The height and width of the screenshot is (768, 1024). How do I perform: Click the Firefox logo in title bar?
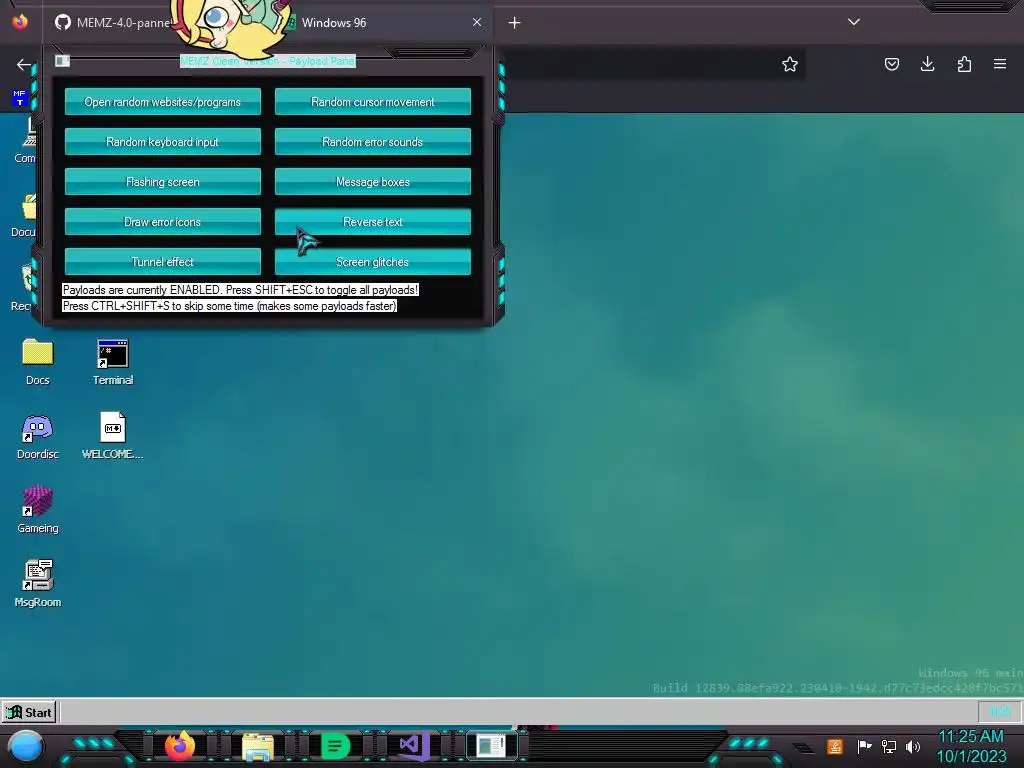click(20, 22)
